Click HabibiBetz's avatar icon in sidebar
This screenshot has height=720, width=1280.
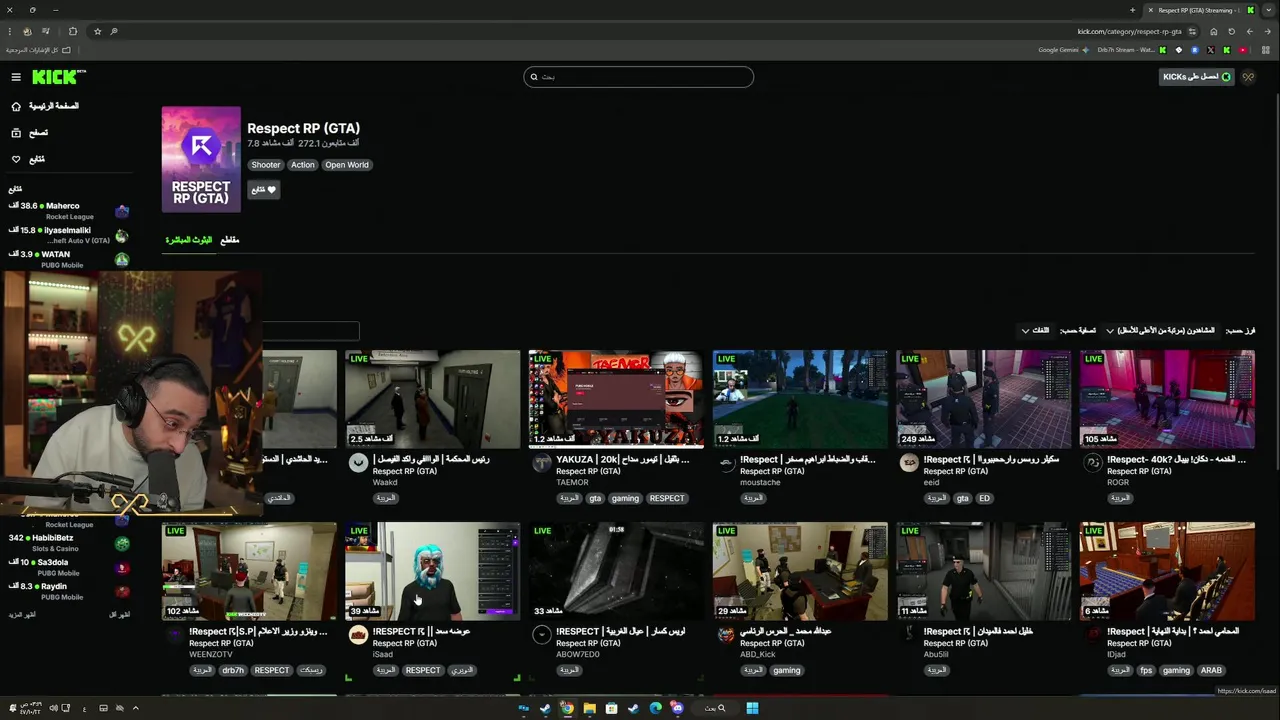pyautogui.click(x=122, y=543)
